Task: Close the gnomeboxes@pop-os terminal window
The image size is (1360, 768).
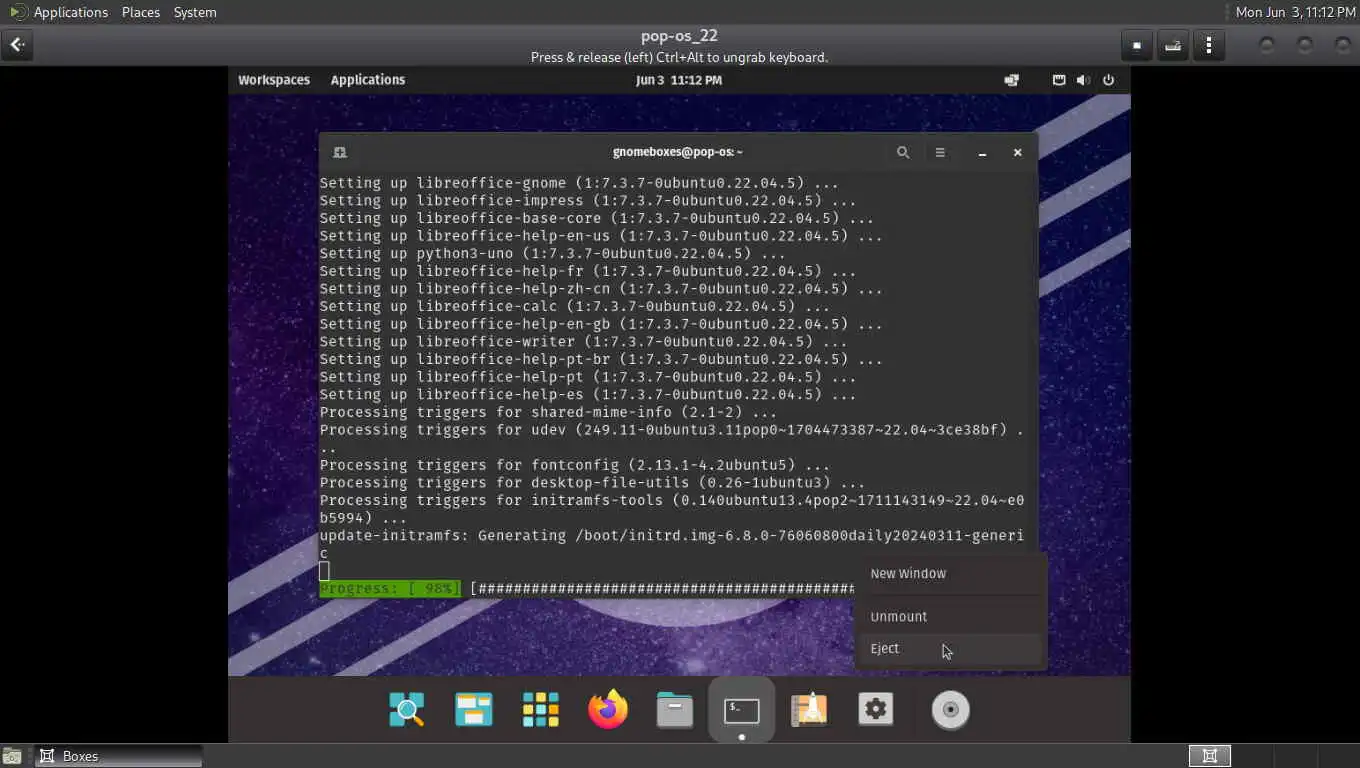Action: coord(1017,152)
